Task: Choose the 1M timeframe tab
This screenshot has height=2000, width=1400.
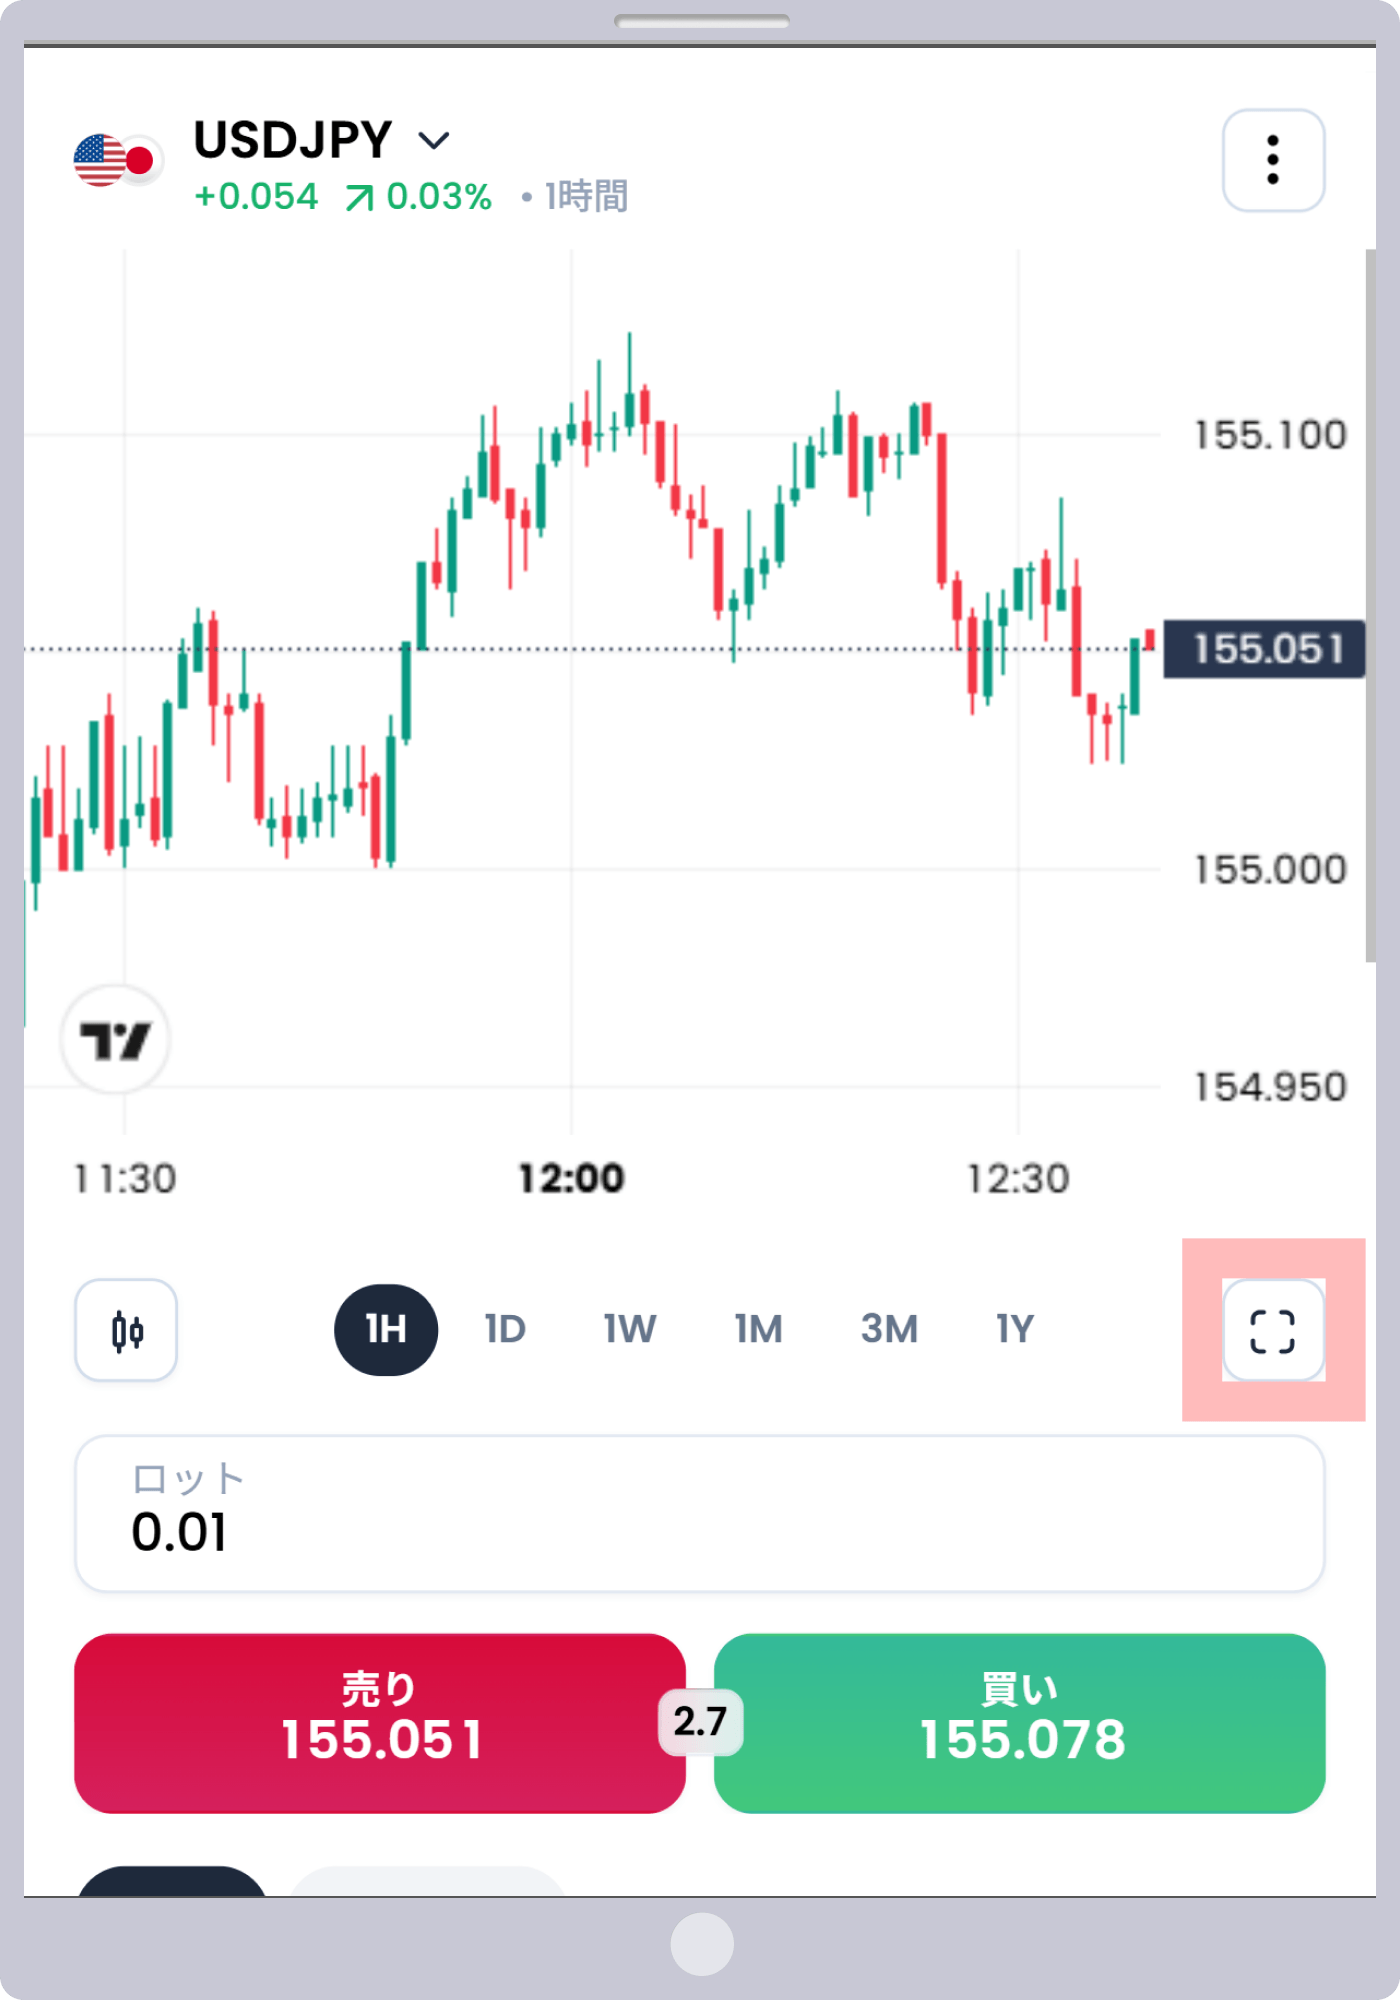Action: pos(758,1330)
